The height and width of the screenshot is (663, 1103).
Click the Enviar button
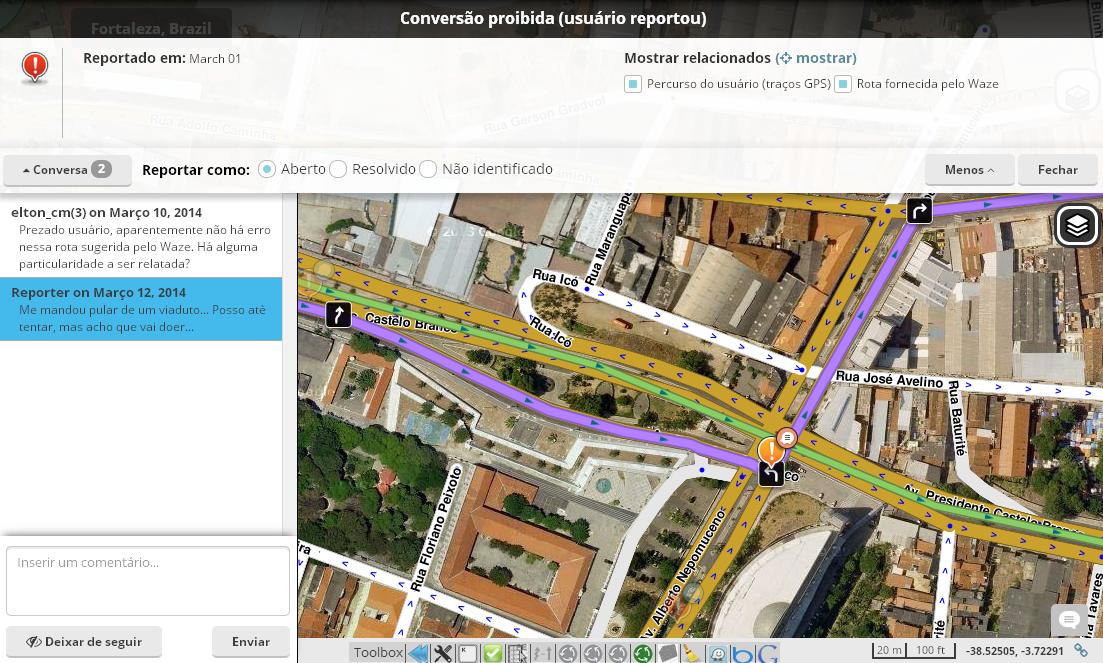251,642
